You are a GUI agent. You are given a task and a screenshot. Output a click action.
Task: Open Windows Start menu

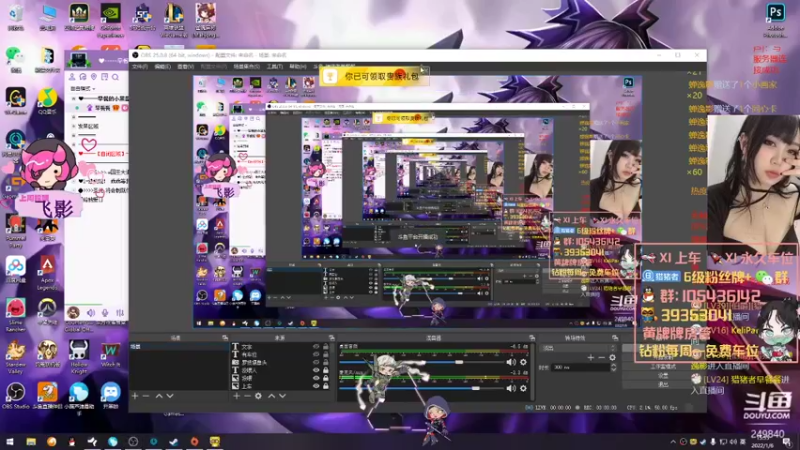tap(10, 442)
